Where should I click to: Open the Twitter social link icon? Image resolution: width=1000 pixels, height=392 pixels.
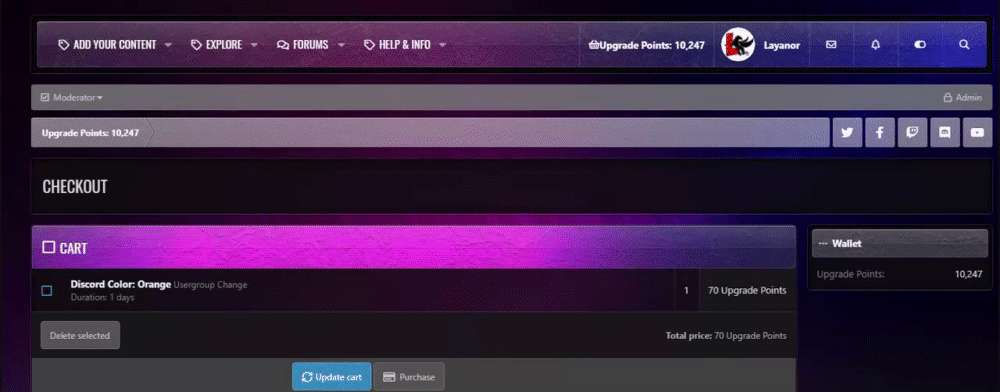point(847,133)
